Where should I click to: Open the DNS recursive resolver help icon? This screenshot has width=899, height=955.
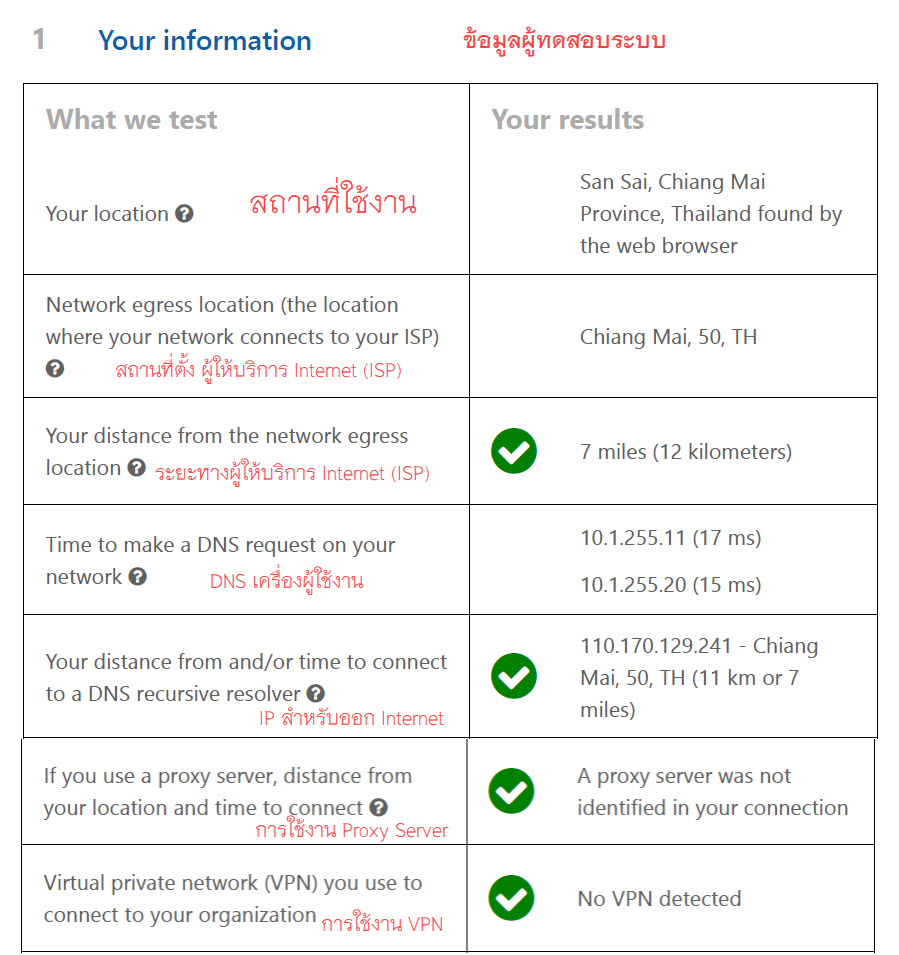(316, 693)
